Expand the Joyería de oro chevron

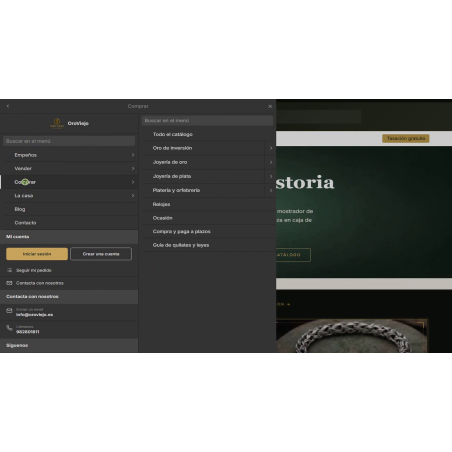pyautogui.click(x=271, y=162)
